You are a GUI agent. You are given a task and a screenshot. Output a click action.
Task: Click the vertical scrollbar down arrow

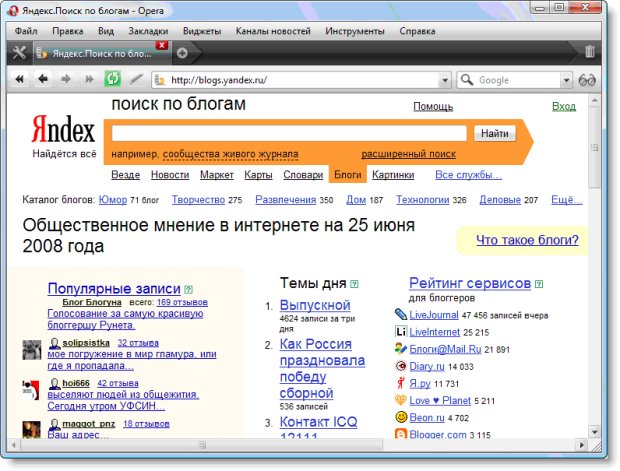(x=594, y=432)
